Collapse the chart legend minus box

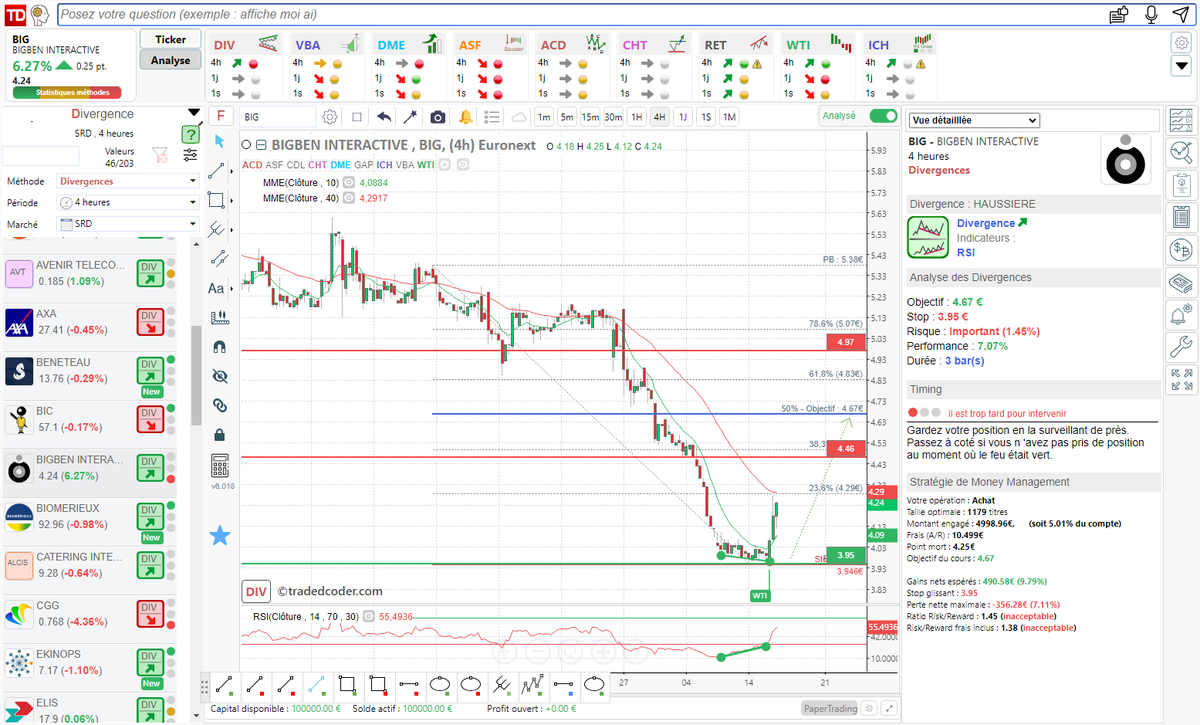pos(263,145)
